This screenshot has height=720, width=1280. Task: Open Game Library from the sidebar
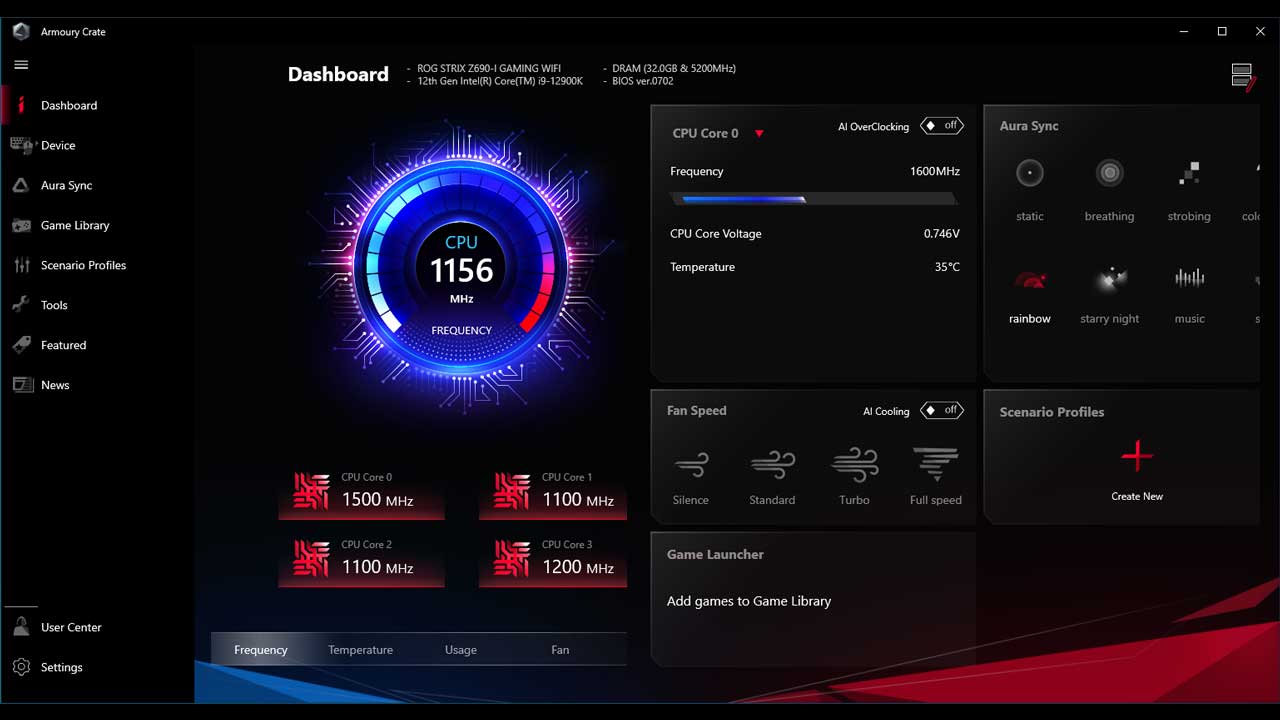pyautogui.click(x=75, y=225)
